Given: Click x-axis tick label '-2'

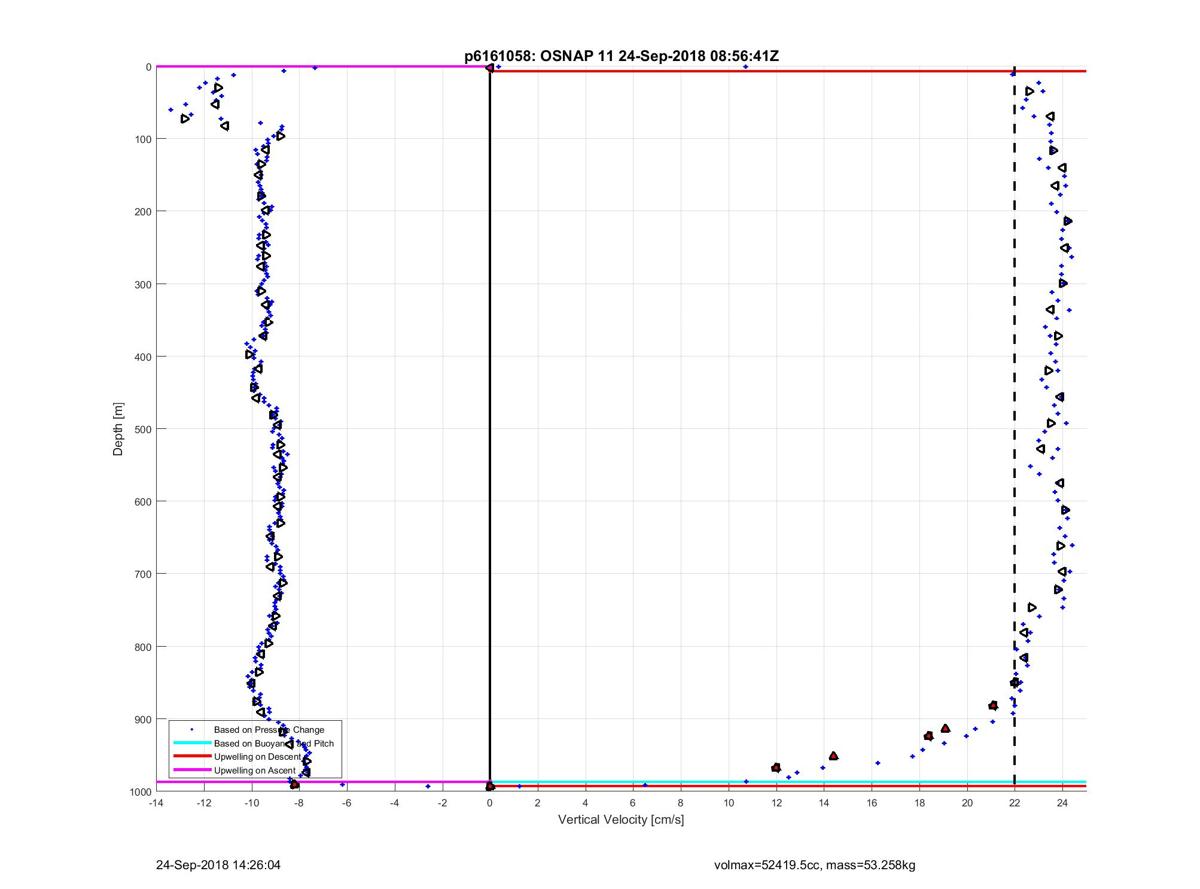Looking at the screenshot, I should (x=442, y=802).
